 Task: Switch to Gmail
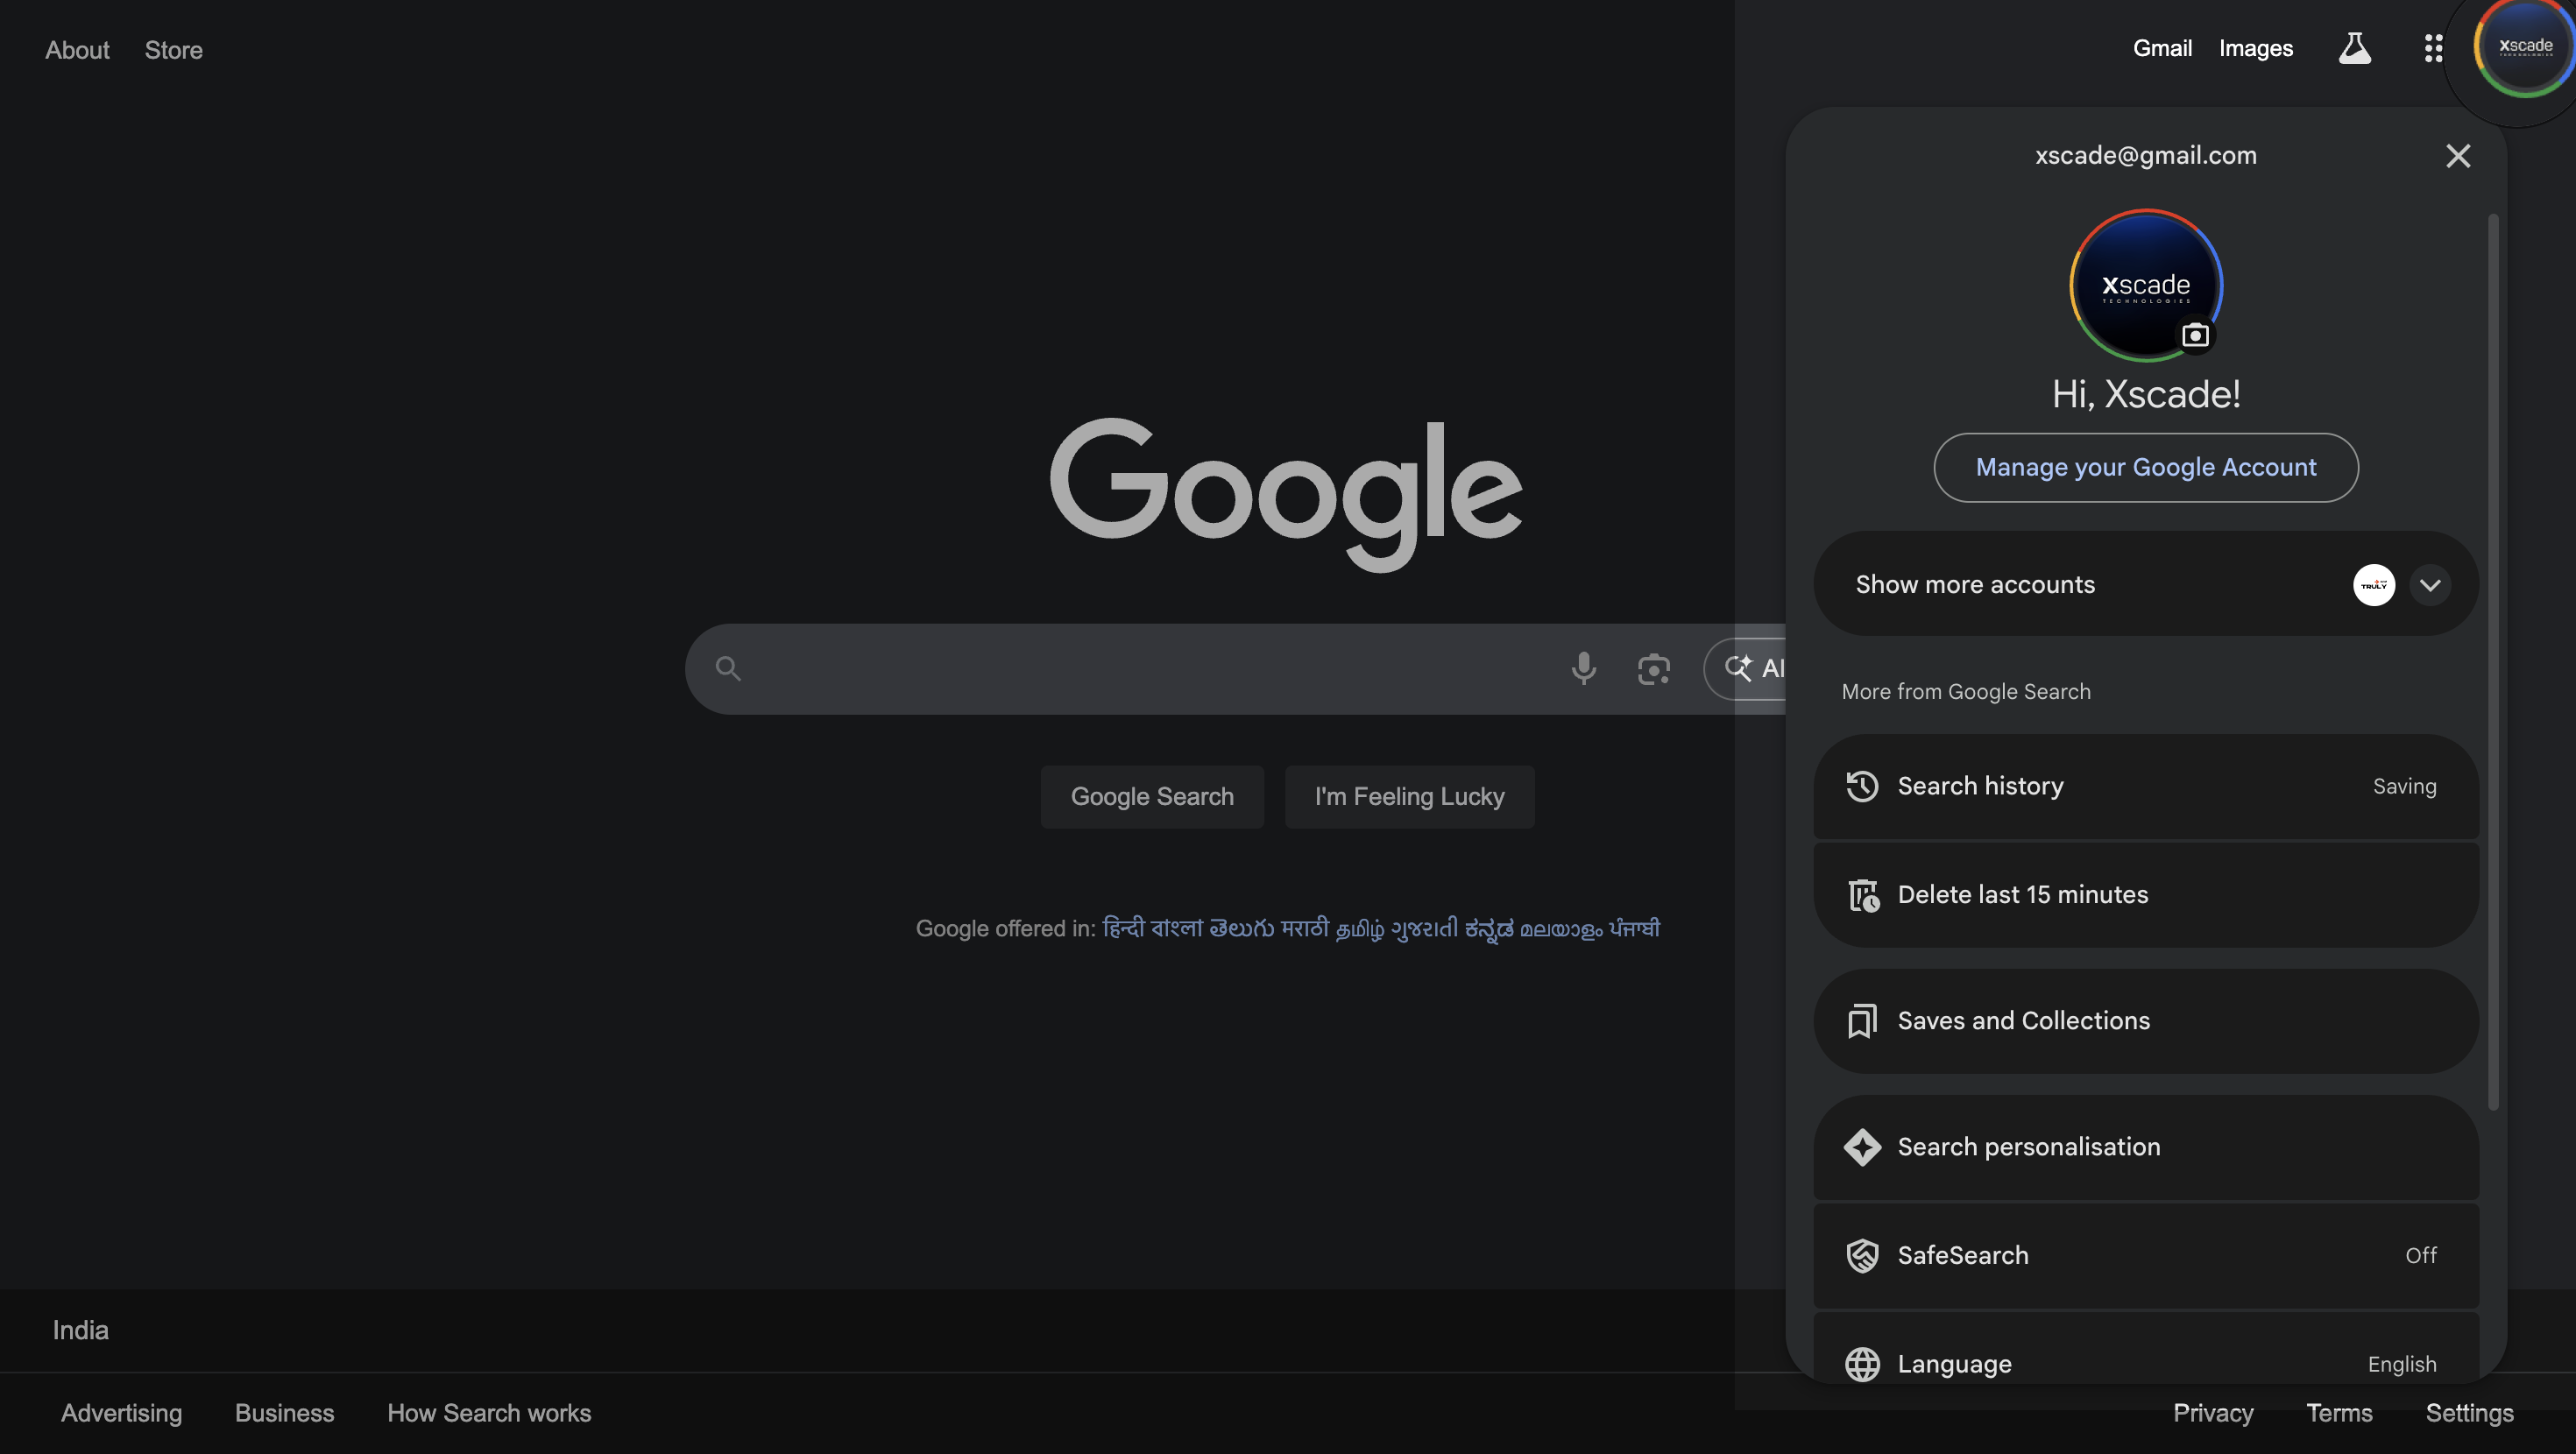[x=2162, y=48]
